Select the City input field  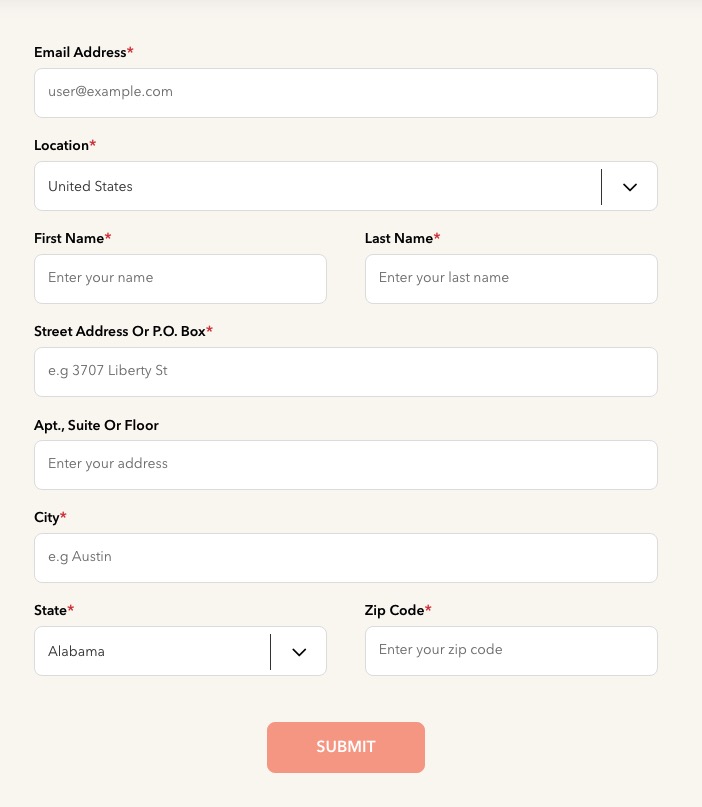point(346,558)
